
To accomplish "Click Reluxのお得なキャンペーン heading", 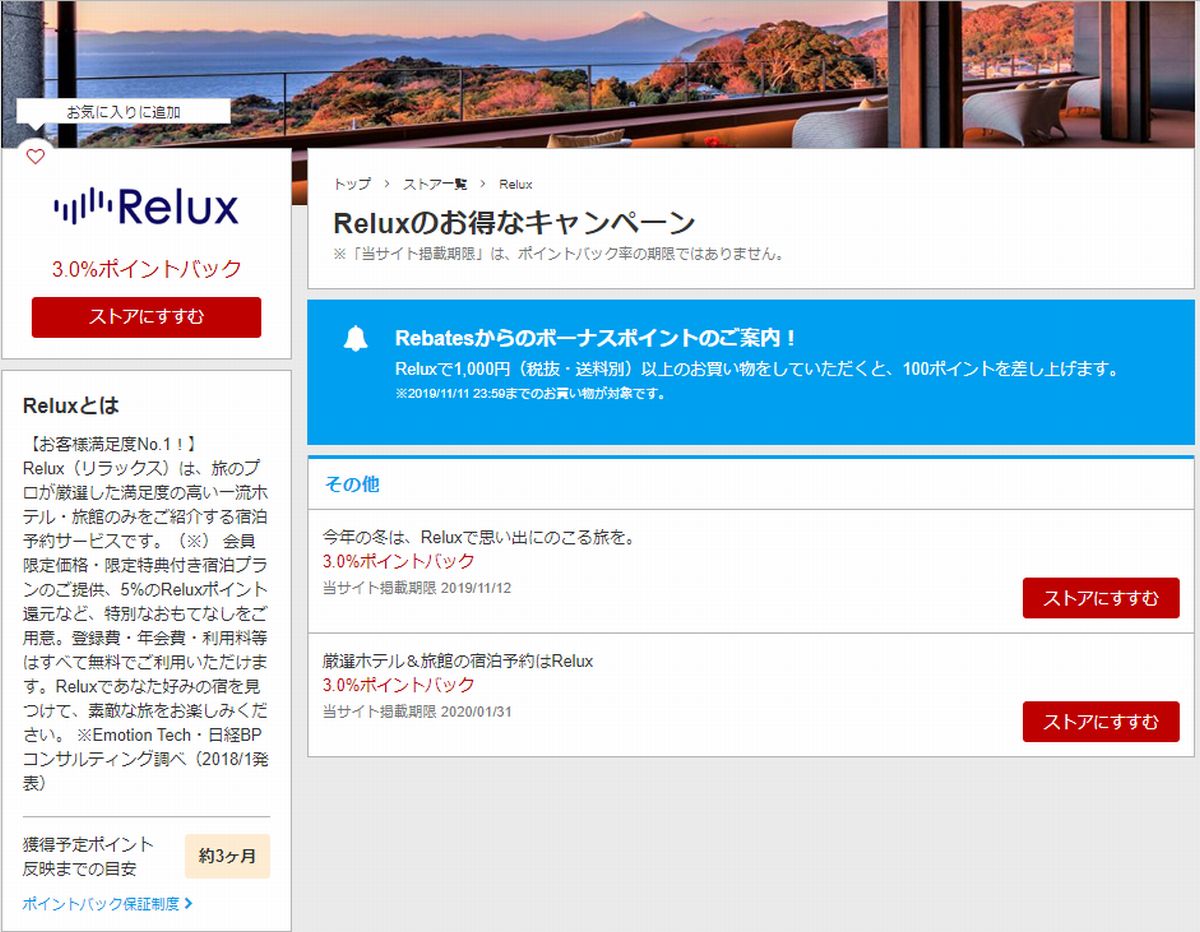I will [x=514, y=222].
